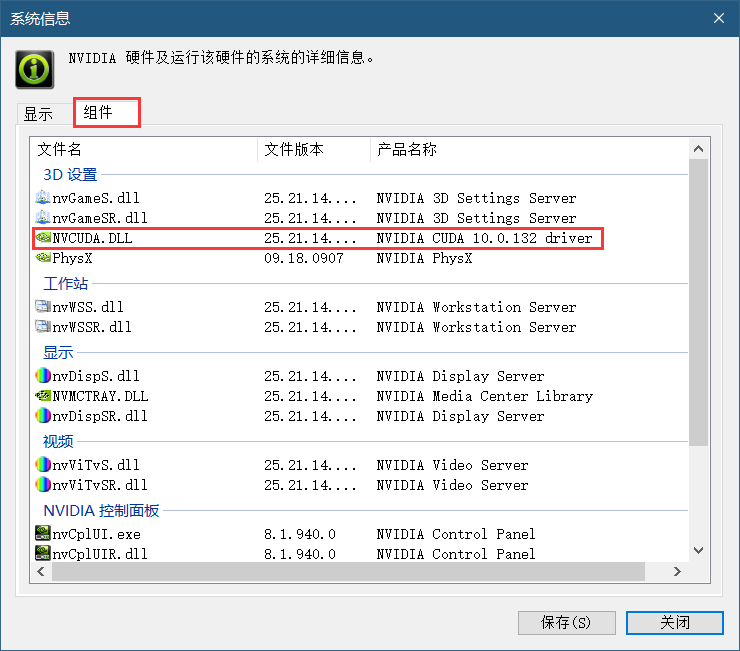Click the horizontal scrollbar thumb
This screenshot has width=740, height=651.
[x=348, y=572]
